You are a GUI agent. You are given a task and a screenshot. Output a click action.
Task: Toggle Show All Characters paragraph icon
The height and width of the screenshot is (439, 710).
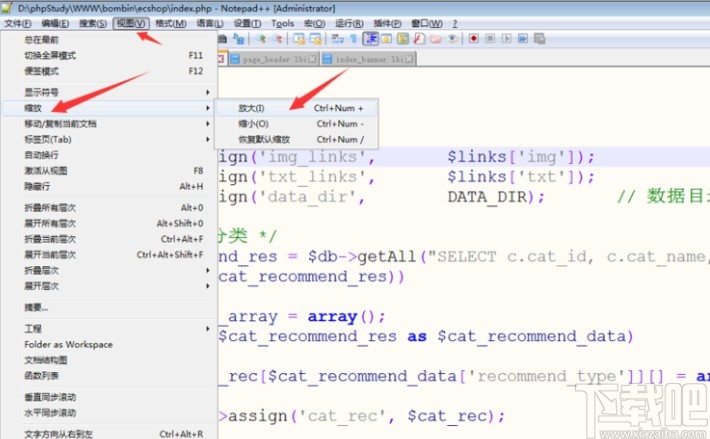point(354,38)
